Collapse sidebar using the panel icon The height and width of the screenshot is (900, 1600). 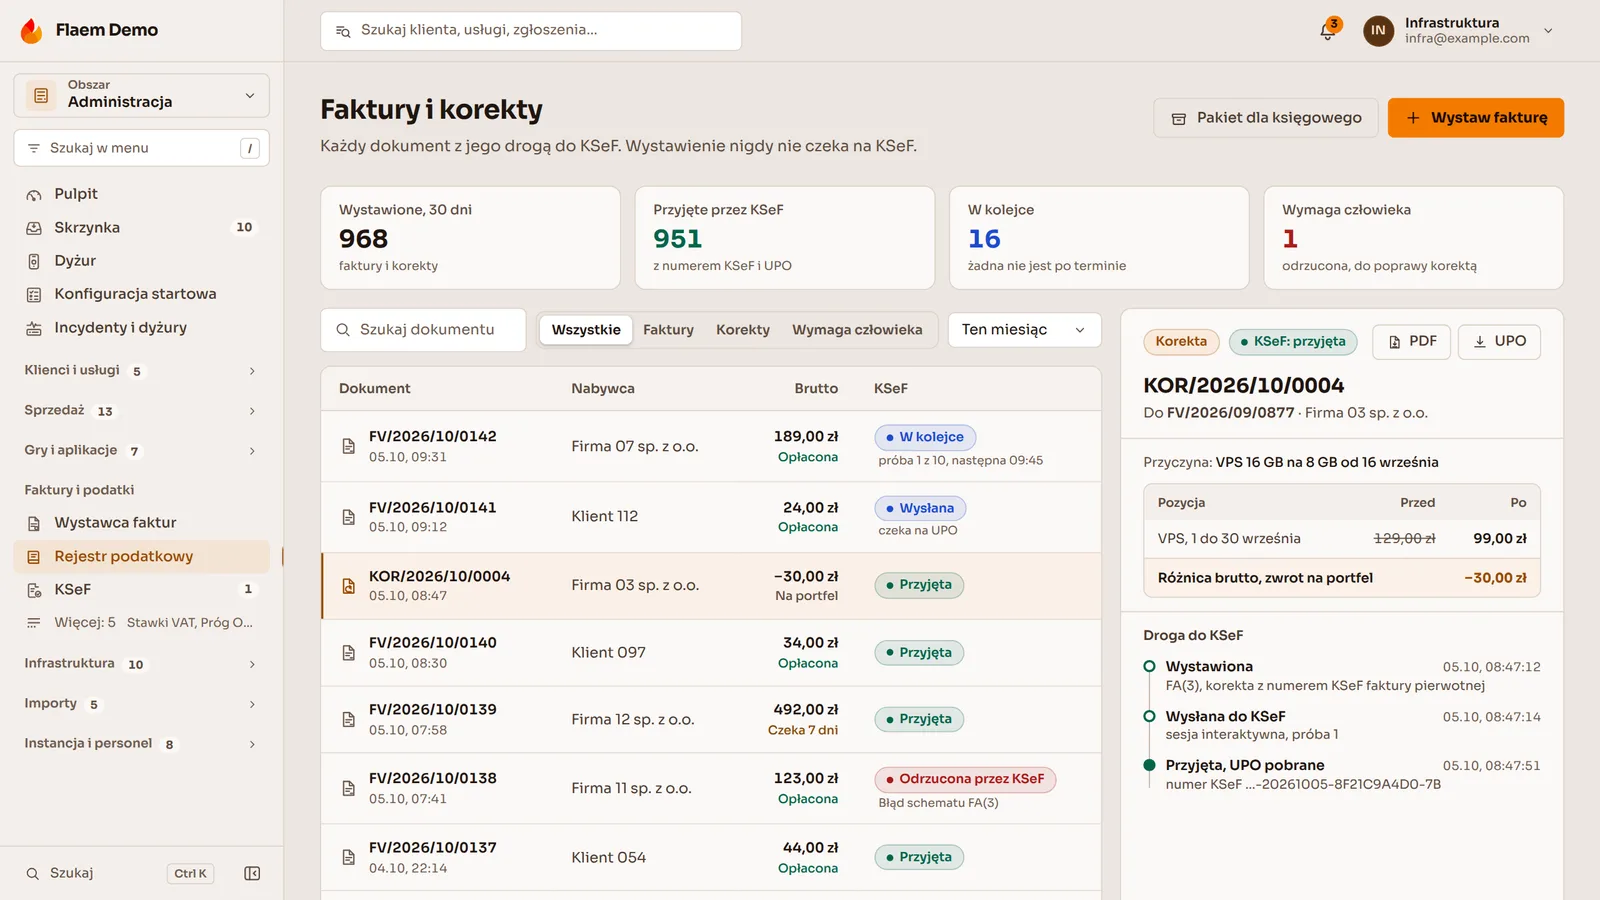click(252, 873)
